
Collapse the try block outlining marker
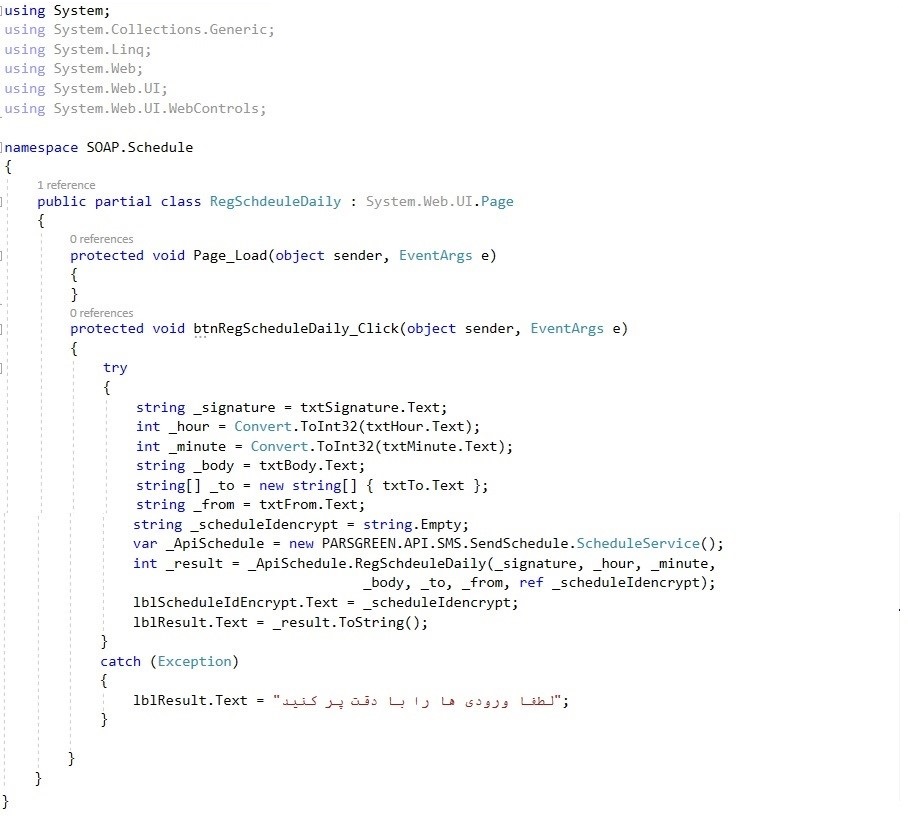click(x=3, y=368)
